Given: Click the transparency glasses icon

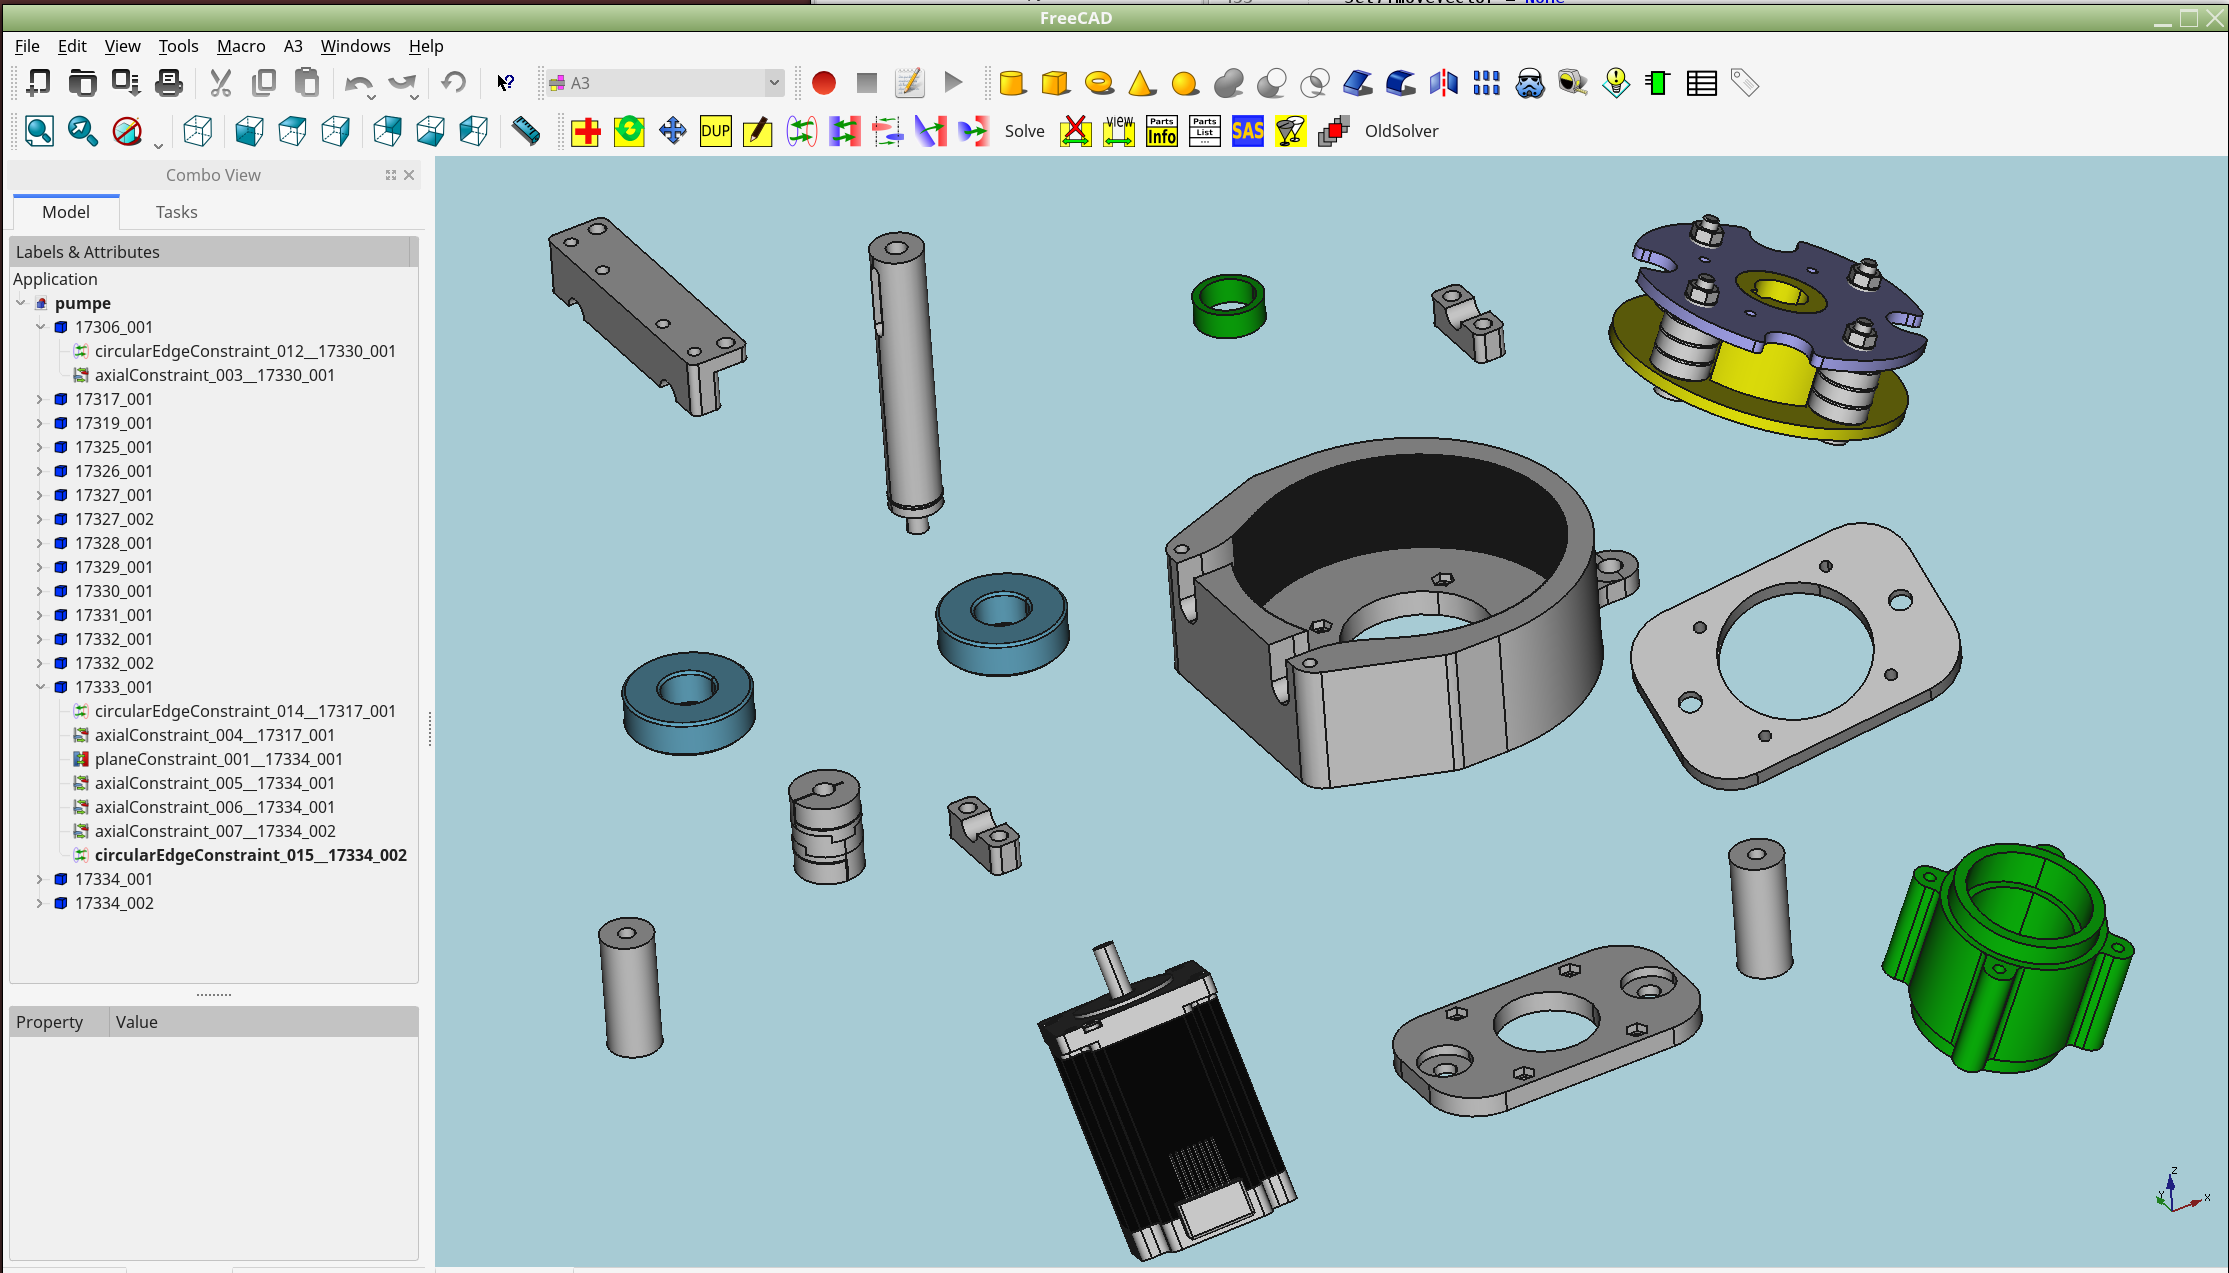Looking at the screenshot, I should coord(1291,131).
